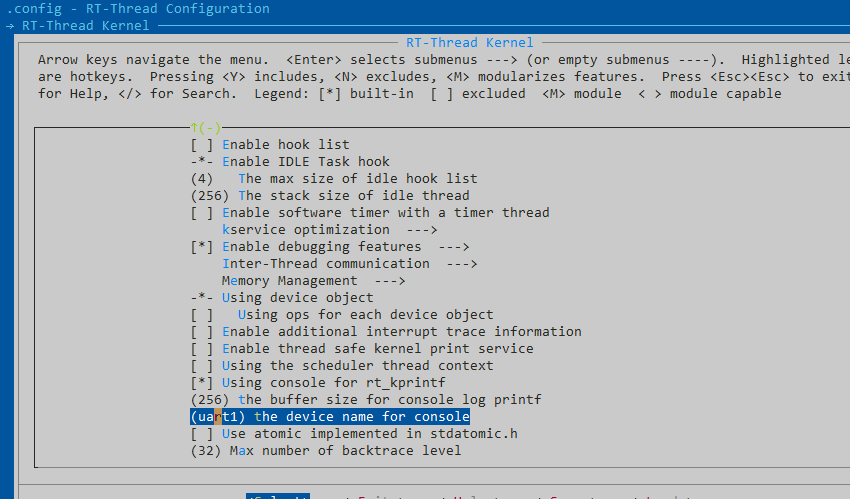Toggle Enable software timer with a timer thread
The height and width of the screenshot is (499, 850).
pos(202,212)
